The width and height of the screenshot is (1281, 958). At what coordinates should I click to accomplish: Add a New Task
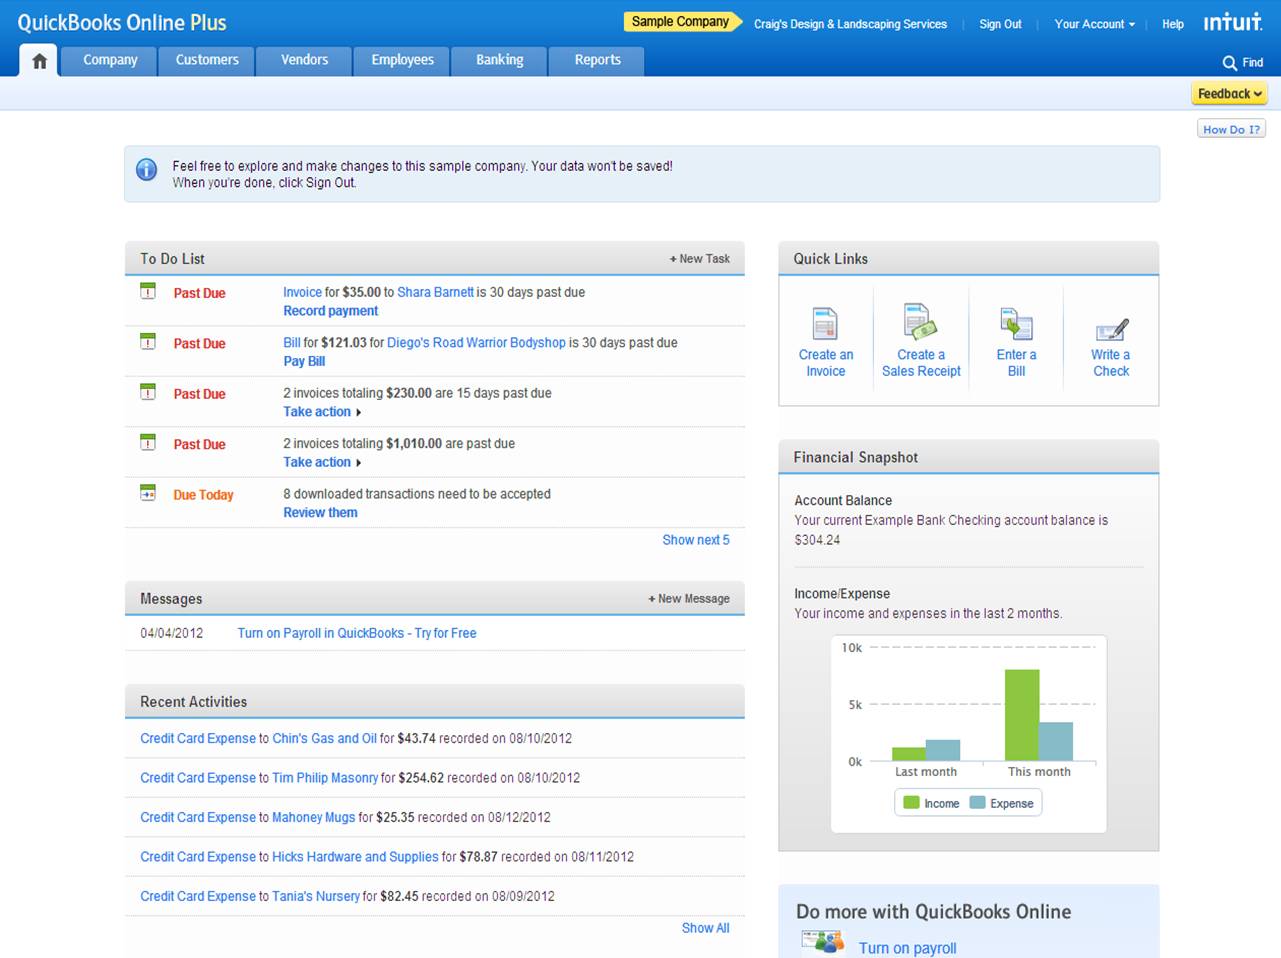coord(700,259)
